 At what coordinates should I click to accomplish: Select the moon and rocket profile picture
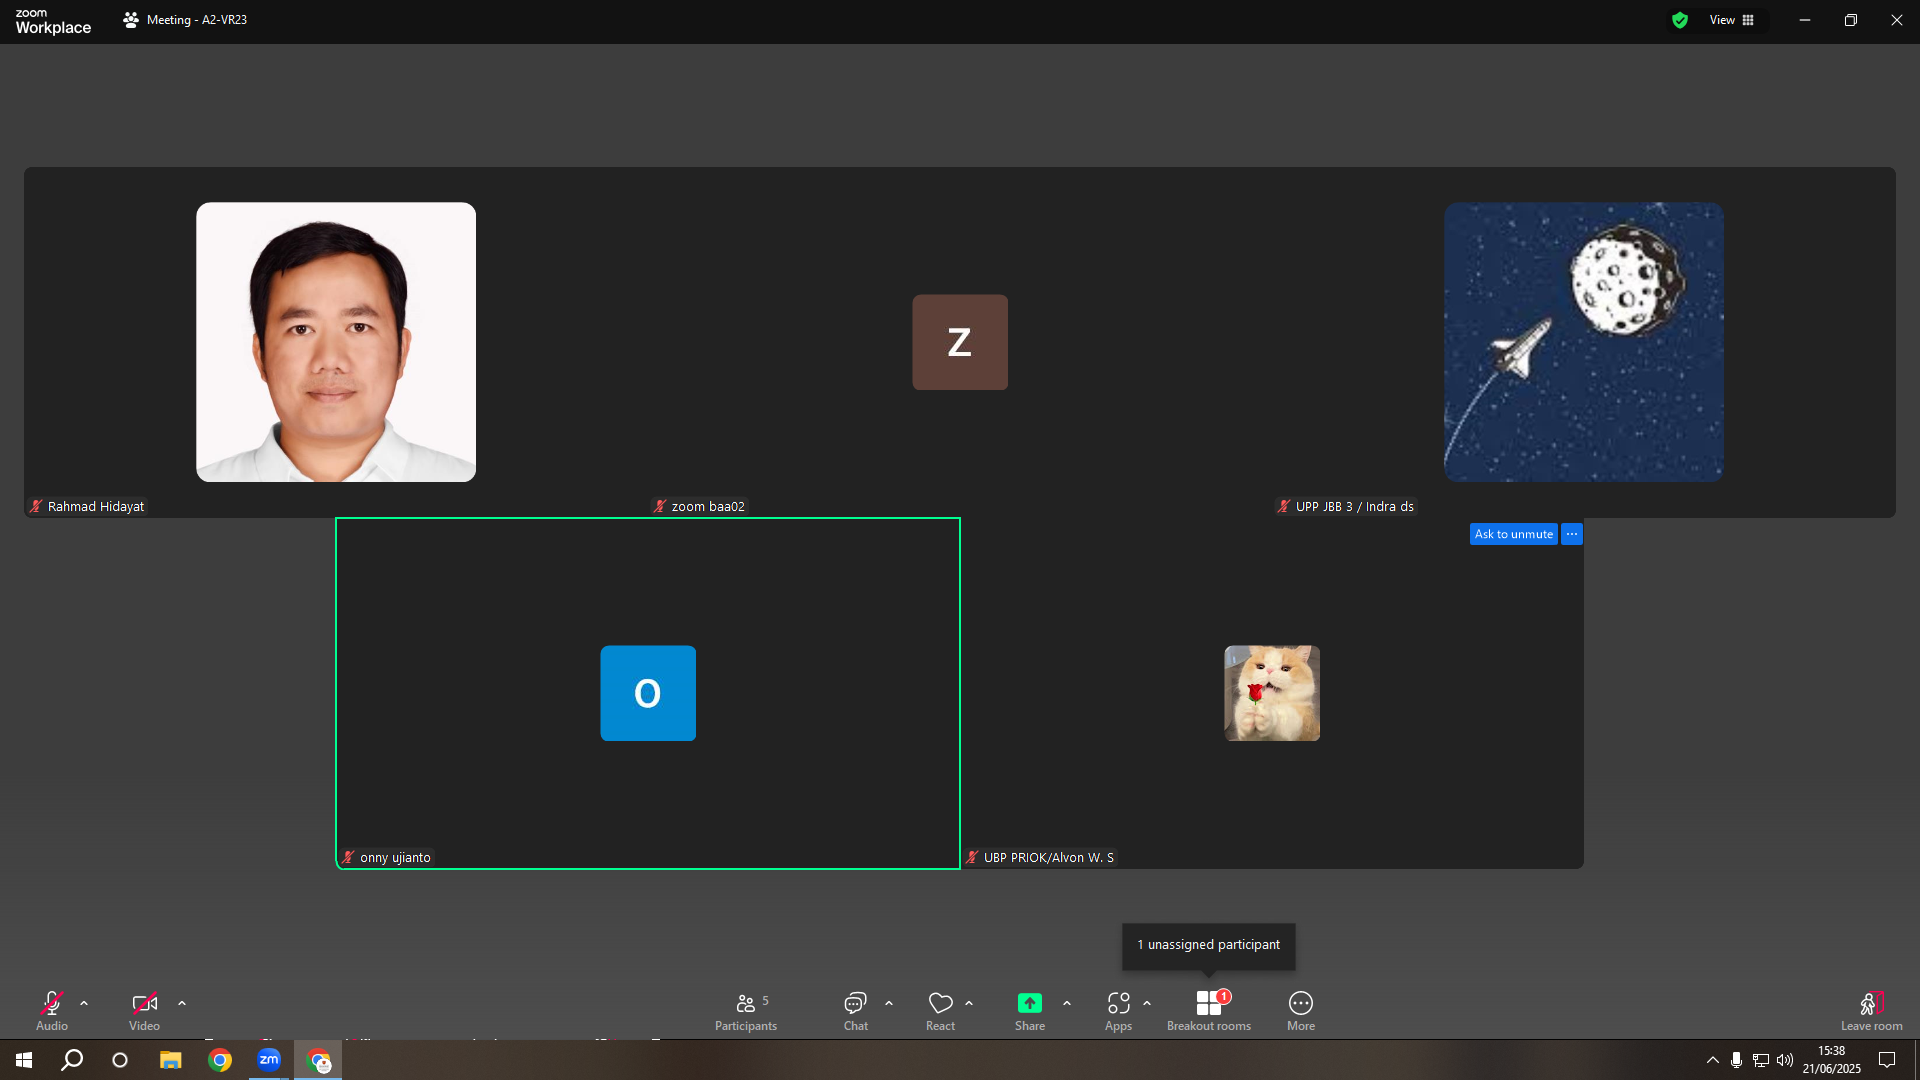coord(1584,342)
